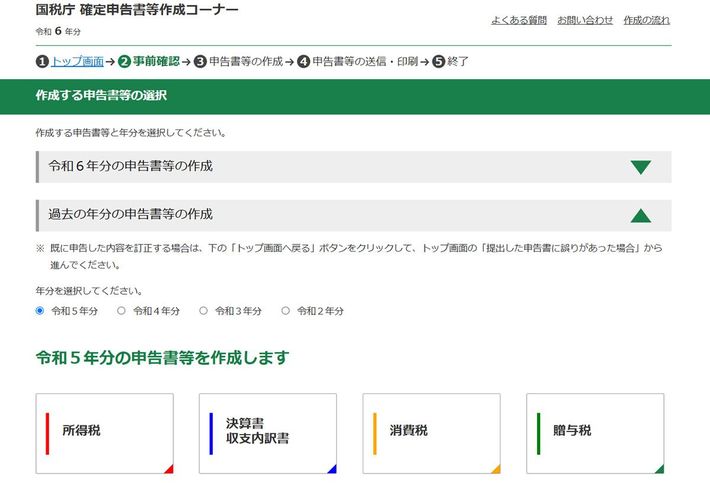Start 決算書 収支内訳書 creation
The height and width of the screenshot is (483, 710).
tap(267, 432)
